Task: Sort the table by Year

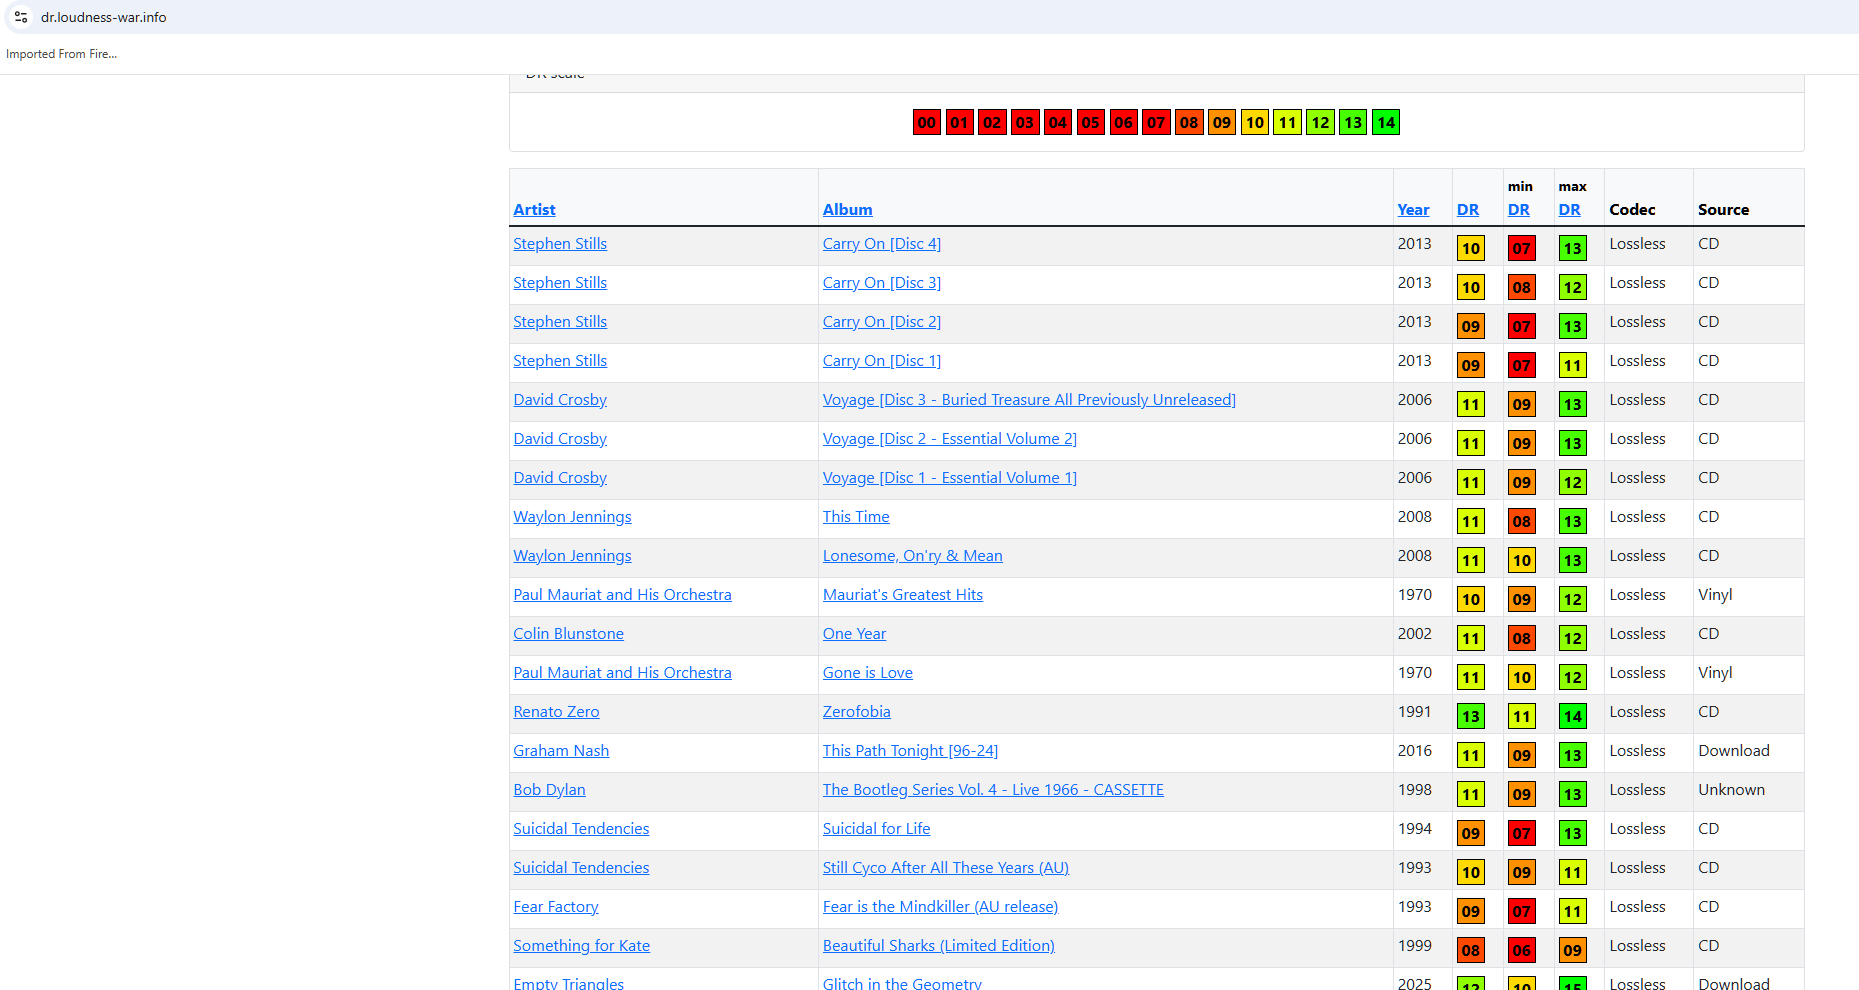Action: [x=1413, y=210]
